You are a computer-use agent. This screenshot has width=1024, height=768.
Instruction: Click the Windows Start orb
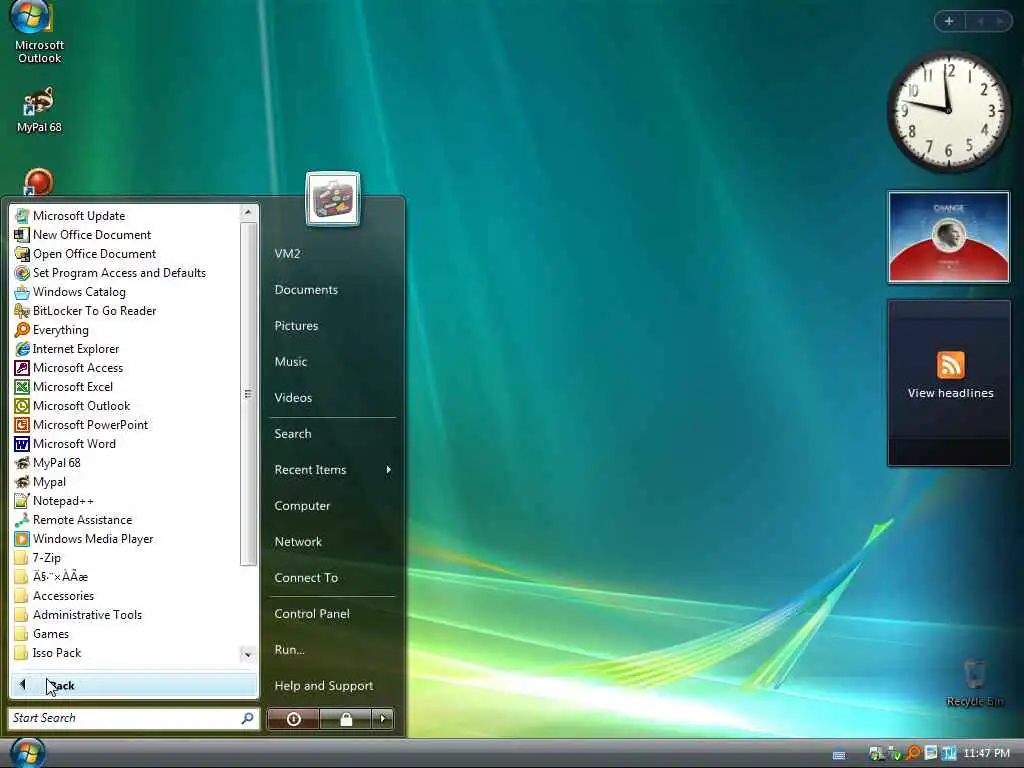[x=27, y=752]
